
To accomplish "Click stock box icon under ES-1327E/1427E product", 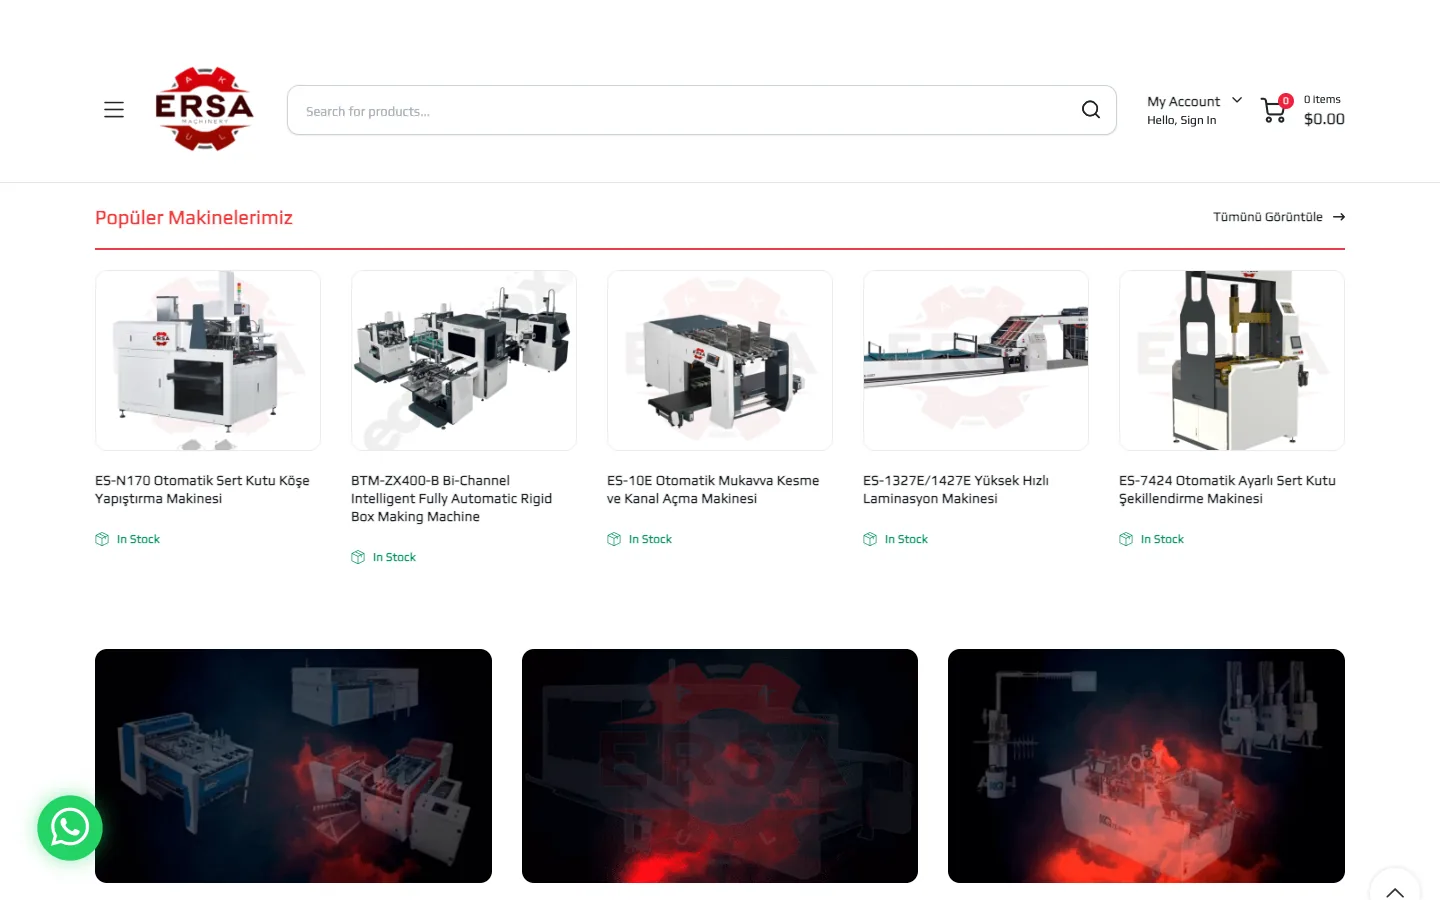I will 870,539.
